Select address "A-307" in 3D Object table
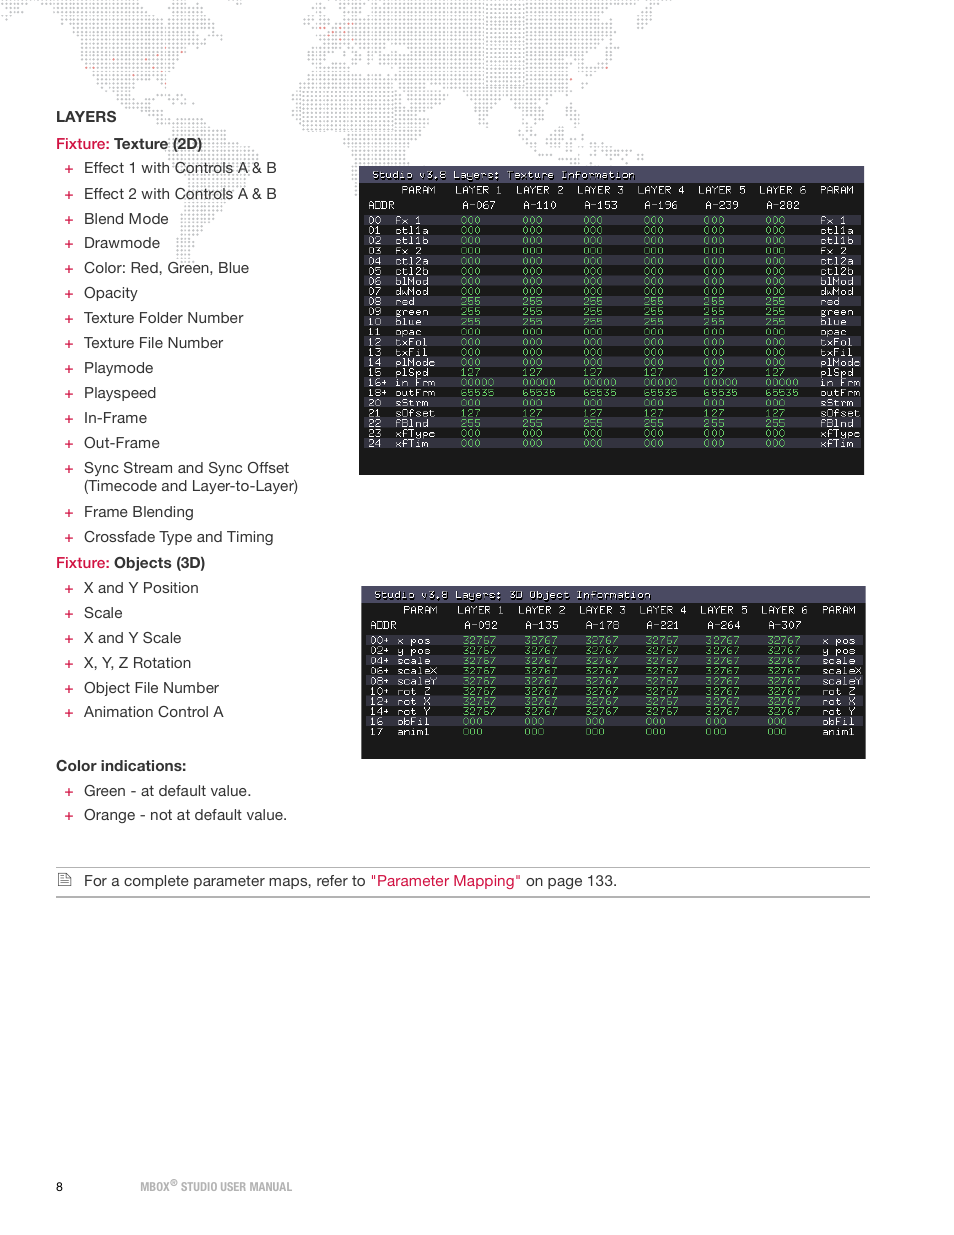Viewport: 954px width, 1235px height. (x=785, y=625)
